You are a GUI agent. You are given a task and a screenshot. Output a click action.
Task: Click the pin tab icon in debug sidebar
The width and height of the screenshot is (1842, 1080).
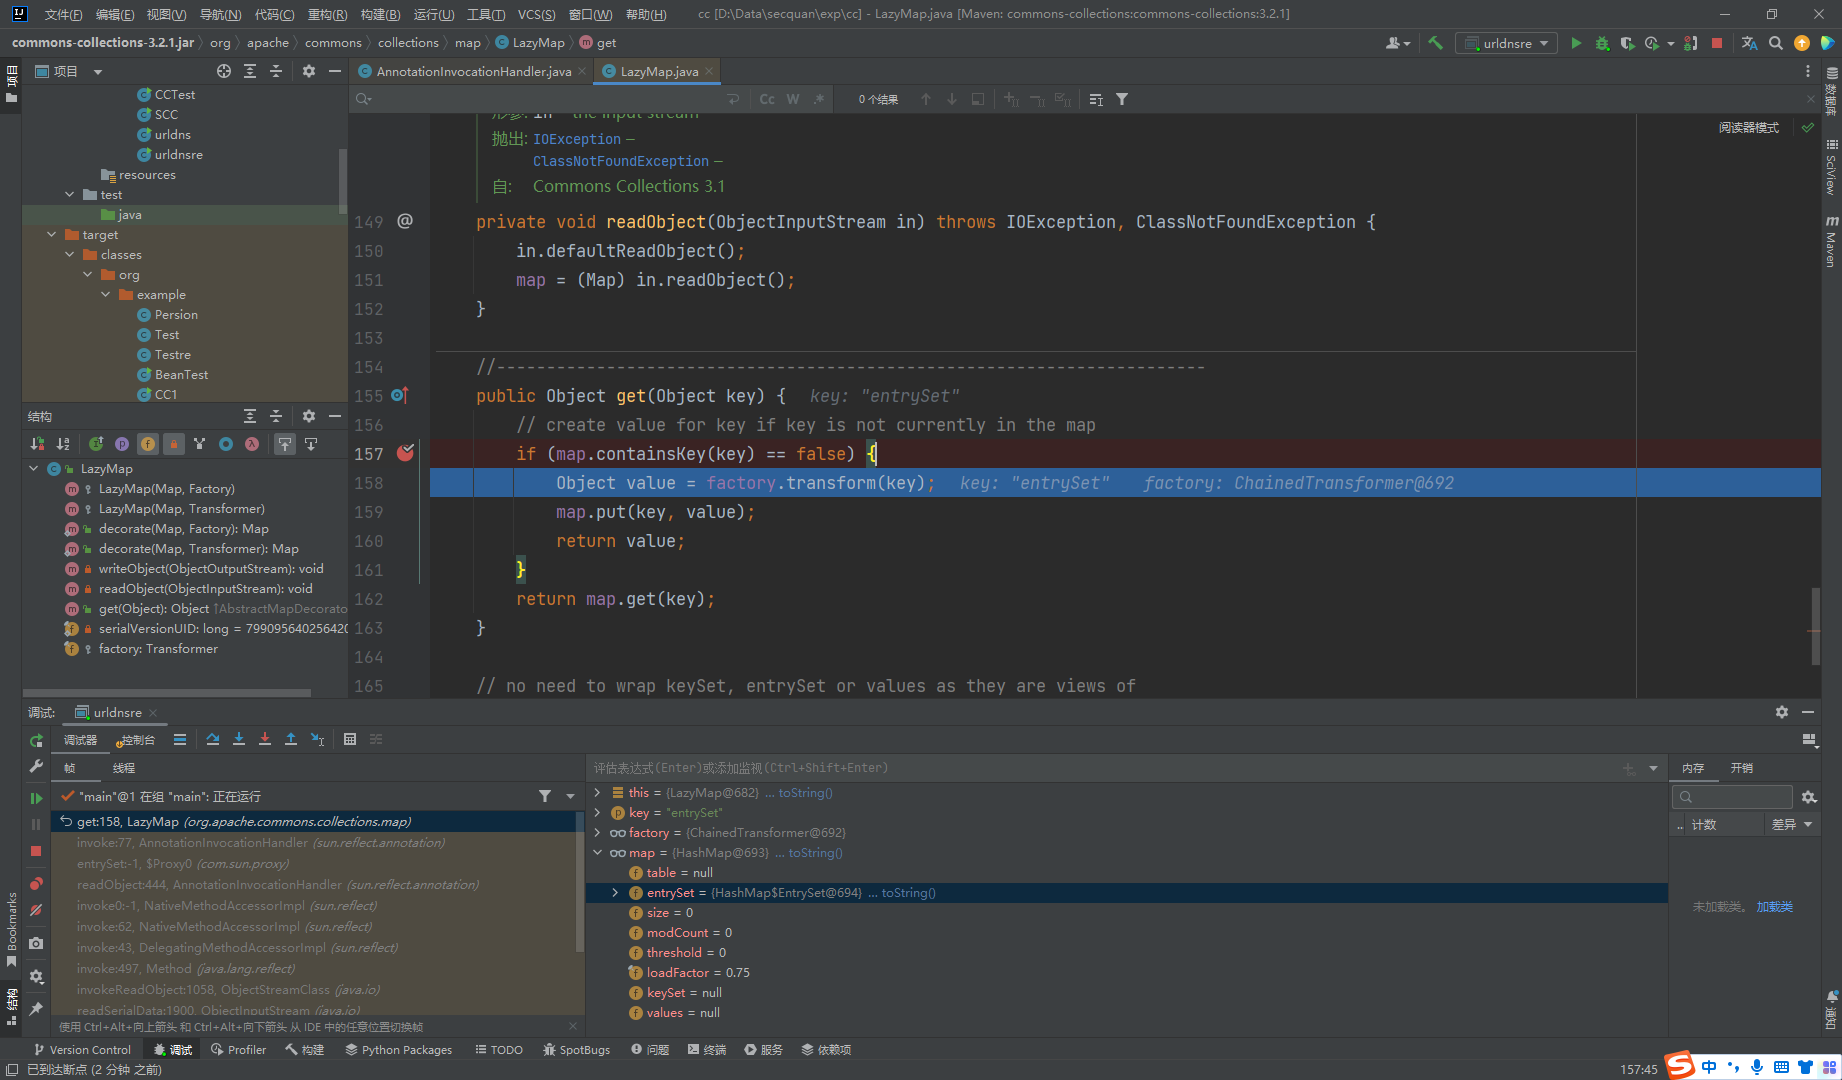(x=36, y=1009)
